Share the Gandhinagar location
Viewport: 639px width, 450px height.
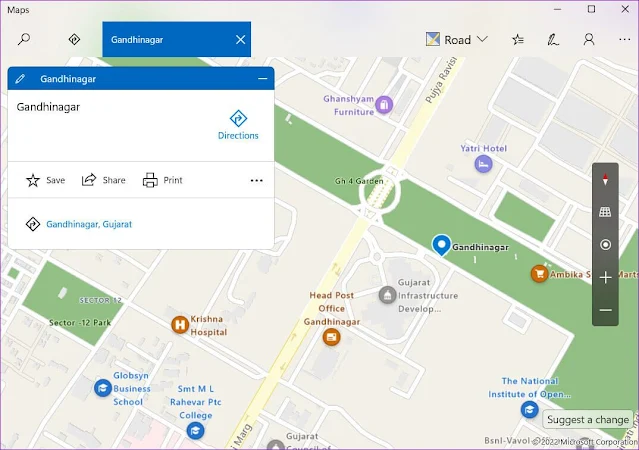(104, 180)
